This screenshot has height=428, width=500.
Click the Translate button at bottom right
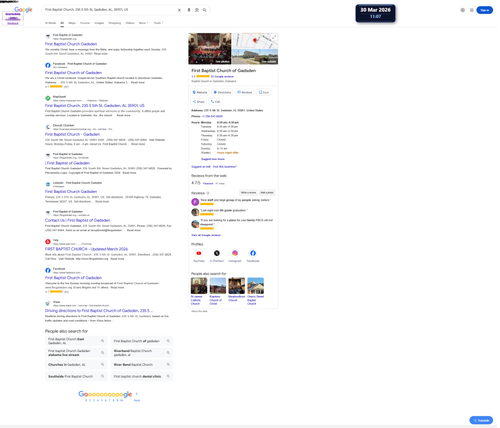click(x=481, y=420)
